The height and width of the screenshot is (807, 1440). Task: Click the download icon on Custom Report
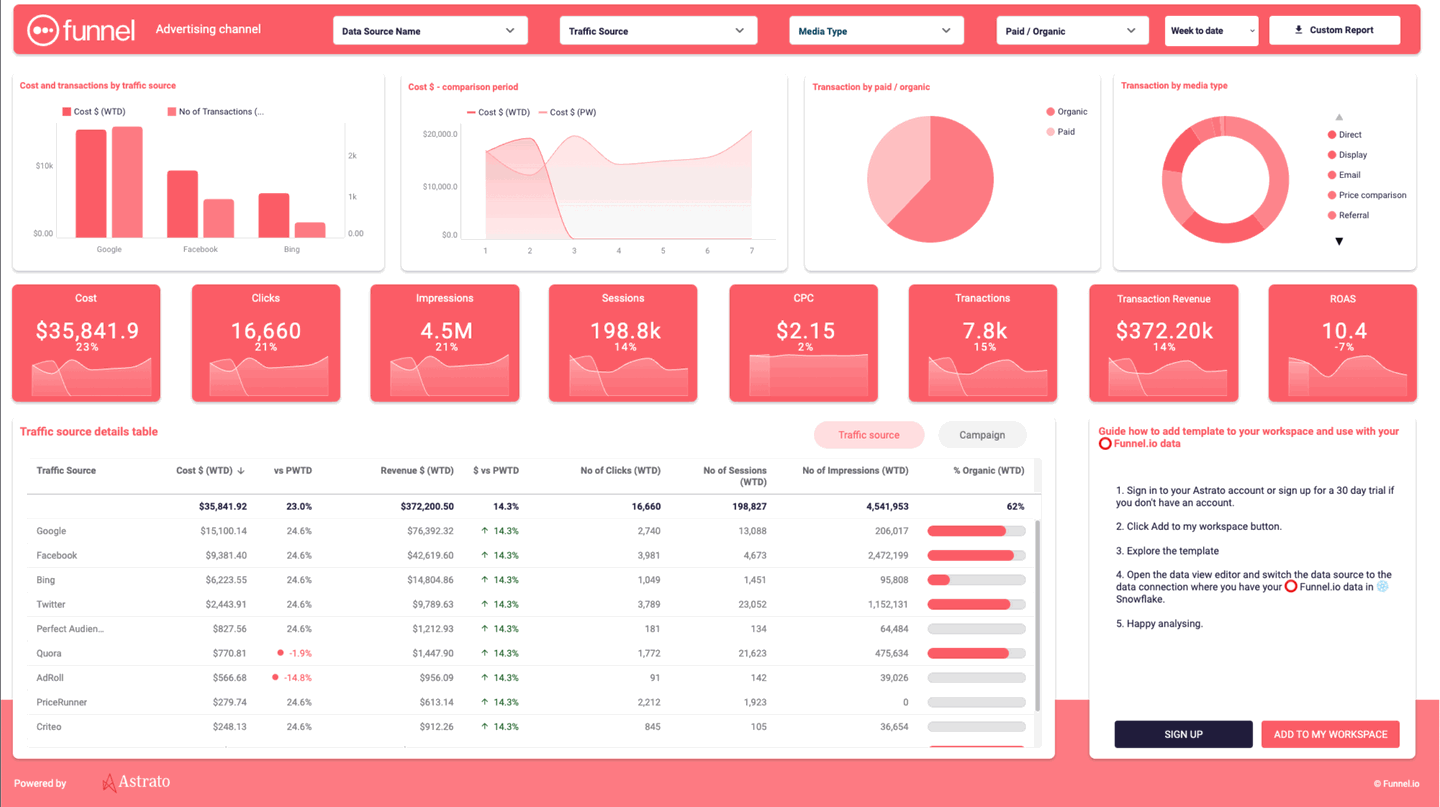(1299, 30)
